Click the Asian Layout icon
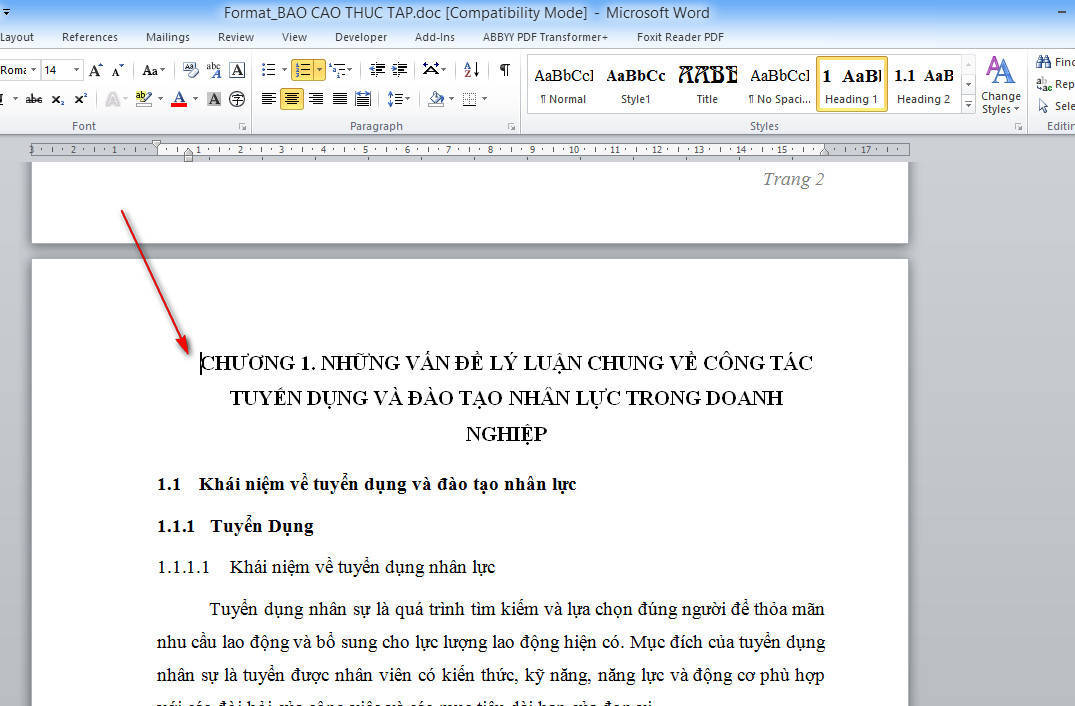The image size is (1075, 706). click(431, 69)
